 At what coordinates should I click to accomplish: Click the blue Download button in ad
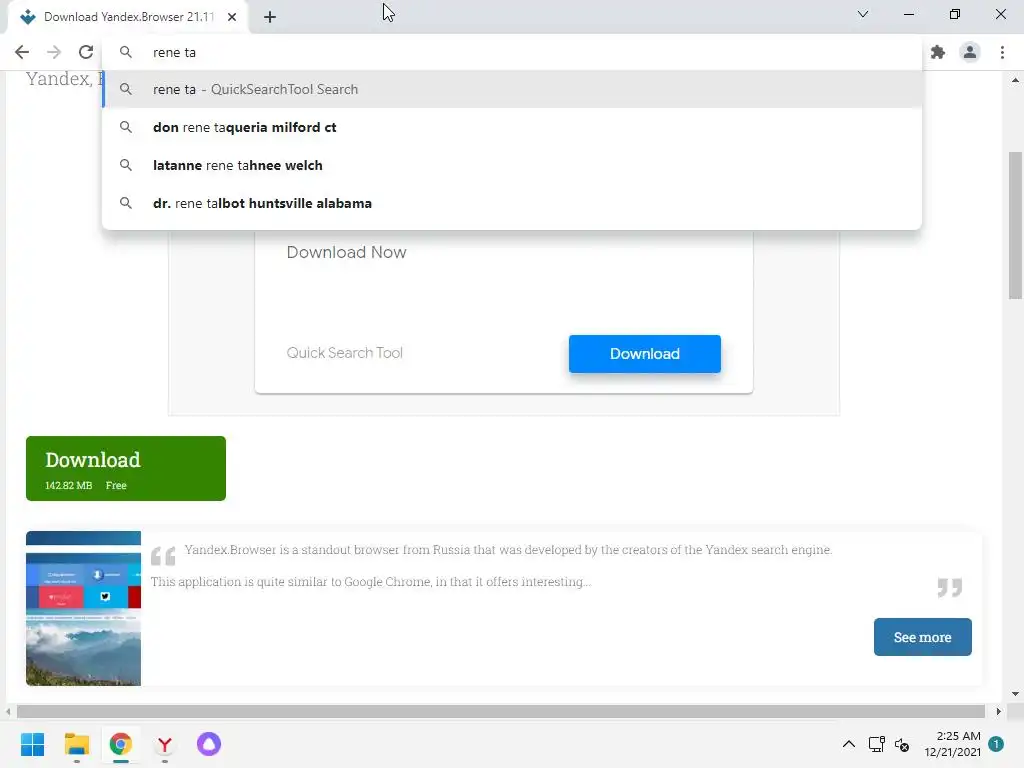pos(645,354)
